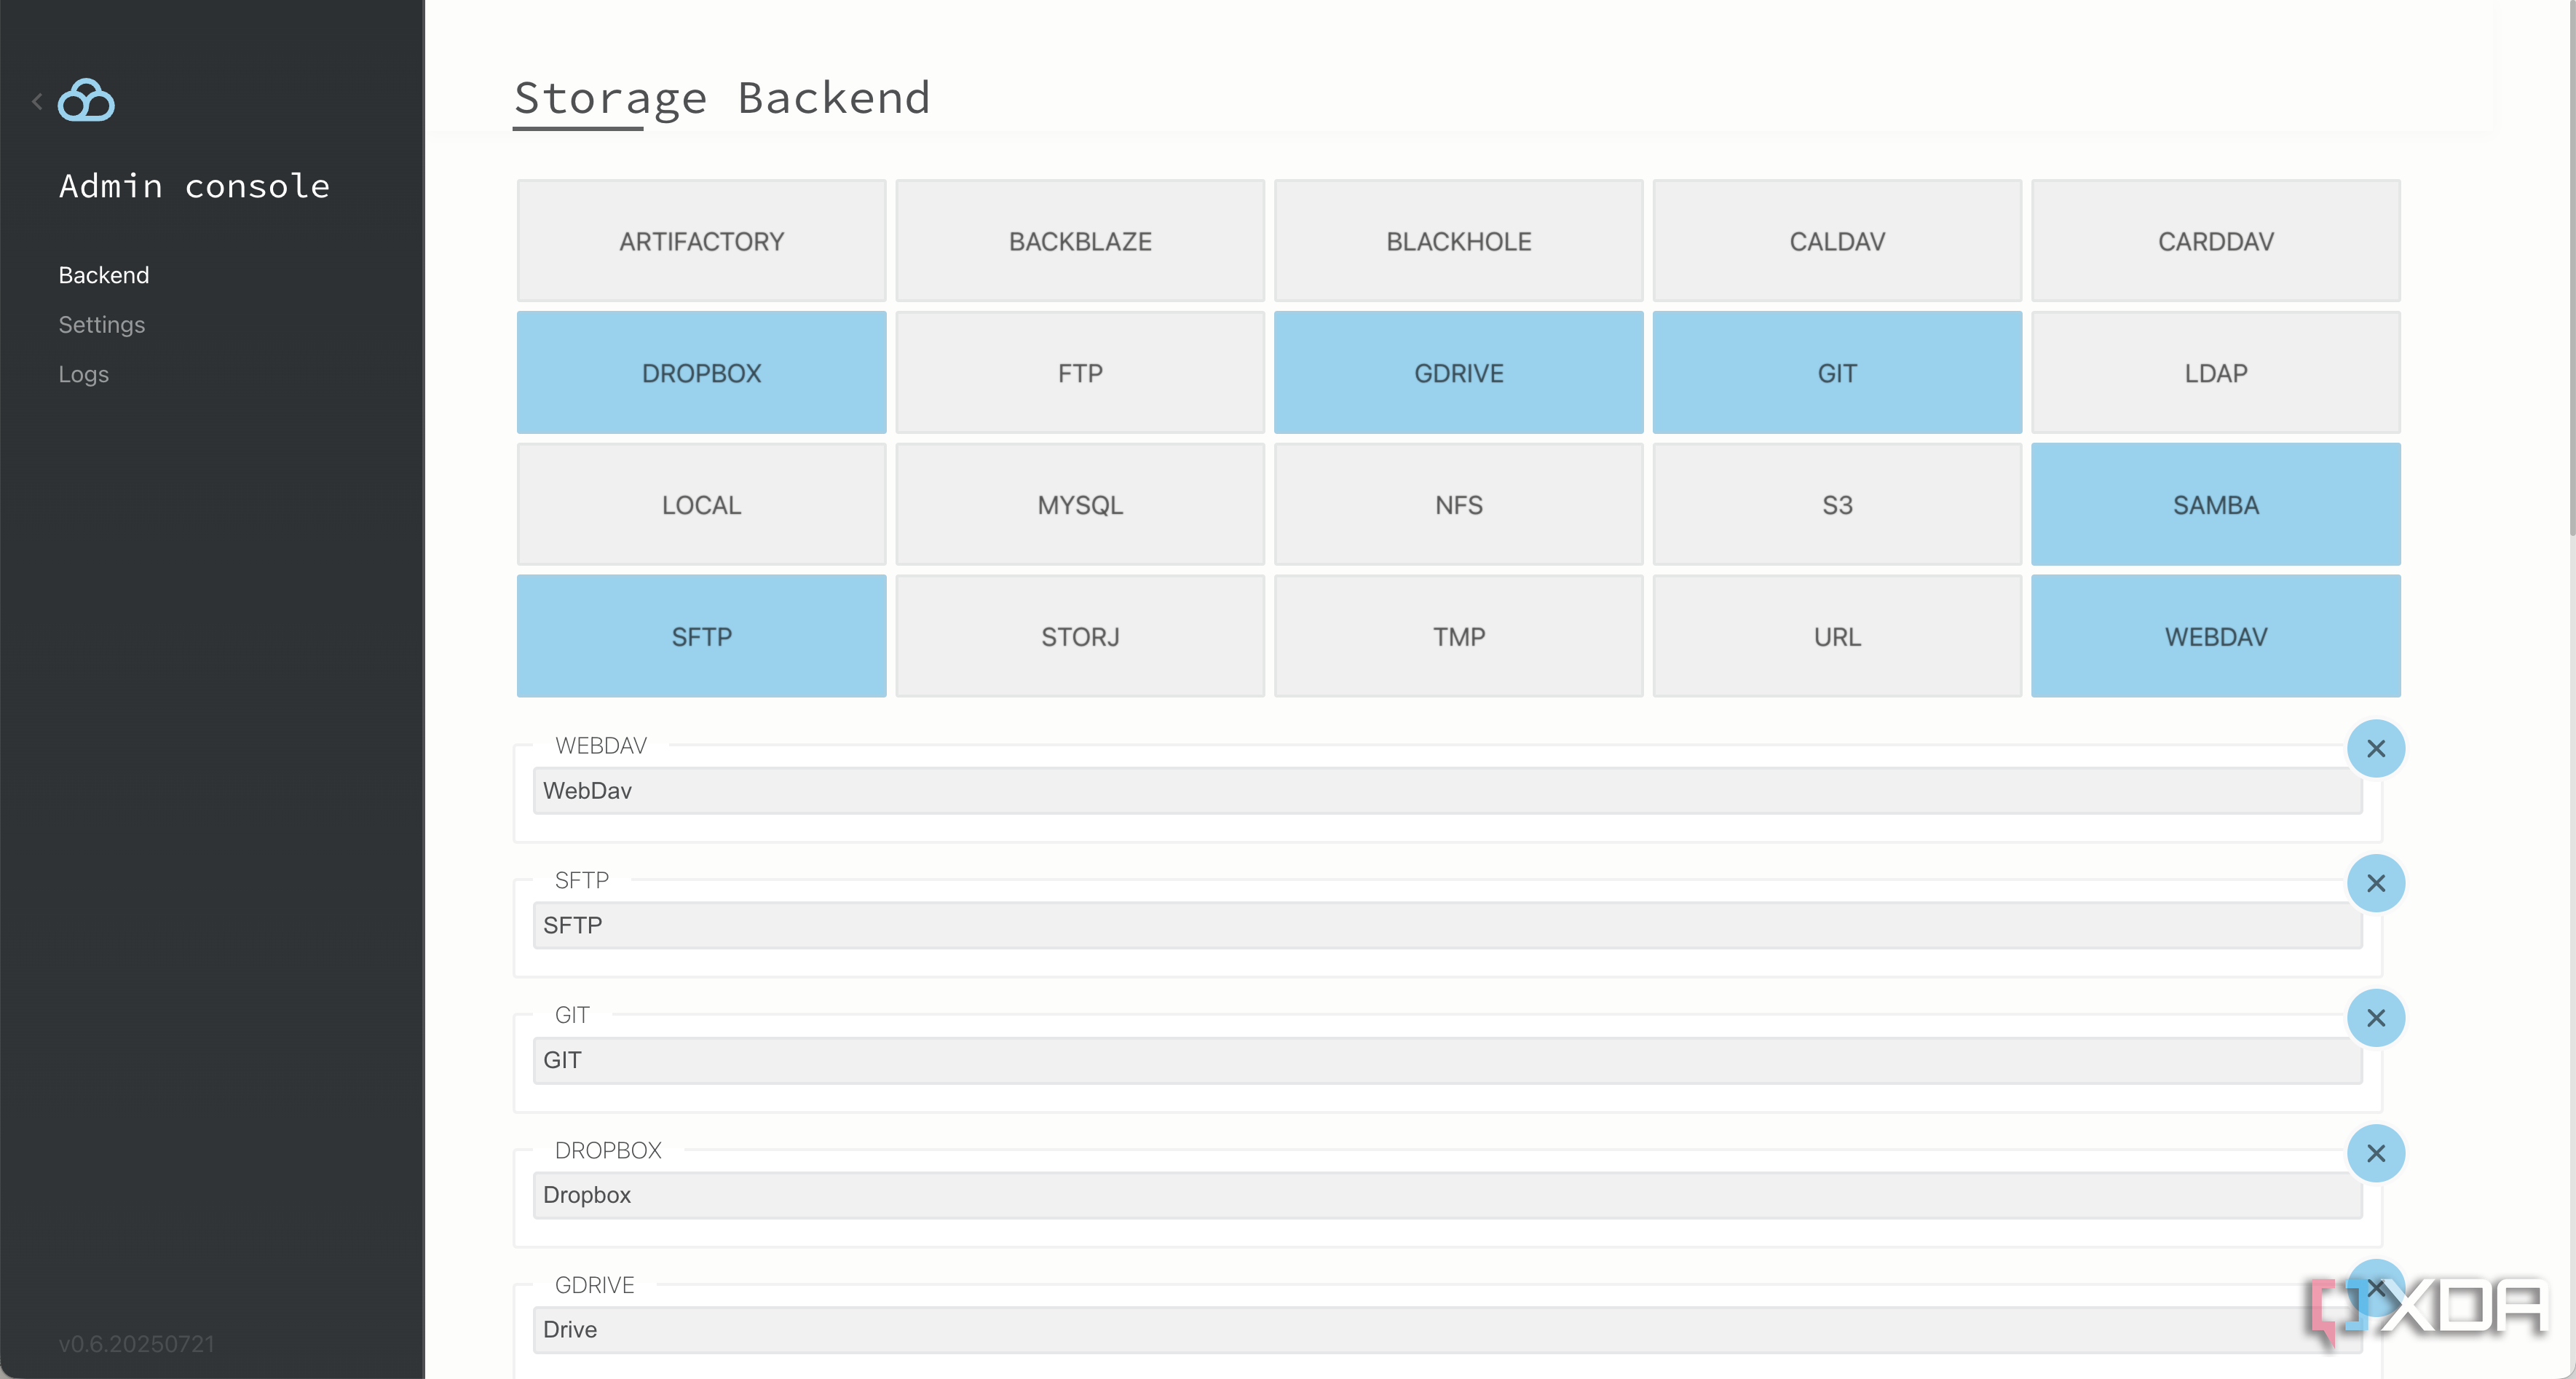Disable the GIT backend tile
Viewport: 2576px width, 1379px height.
click(1837, 373)
